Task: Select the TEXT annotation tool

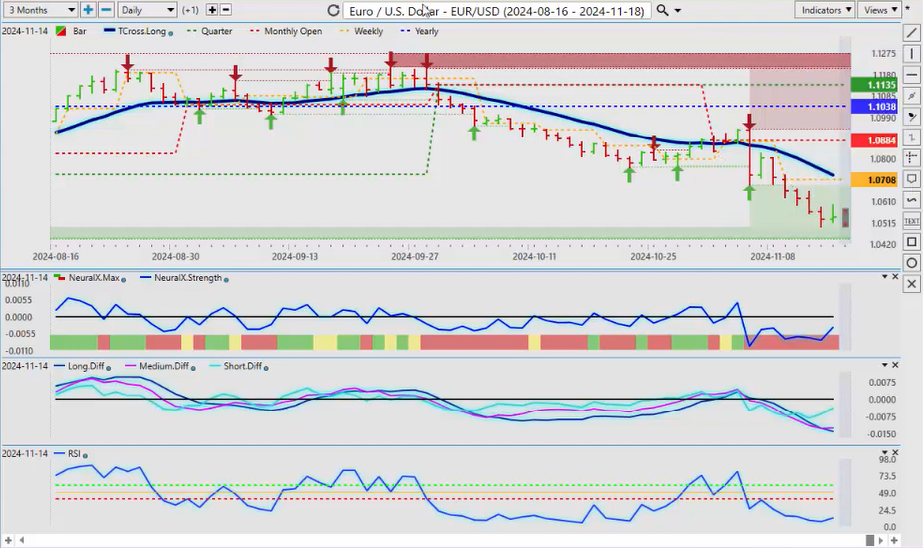Action: click(x=911, y=221)
